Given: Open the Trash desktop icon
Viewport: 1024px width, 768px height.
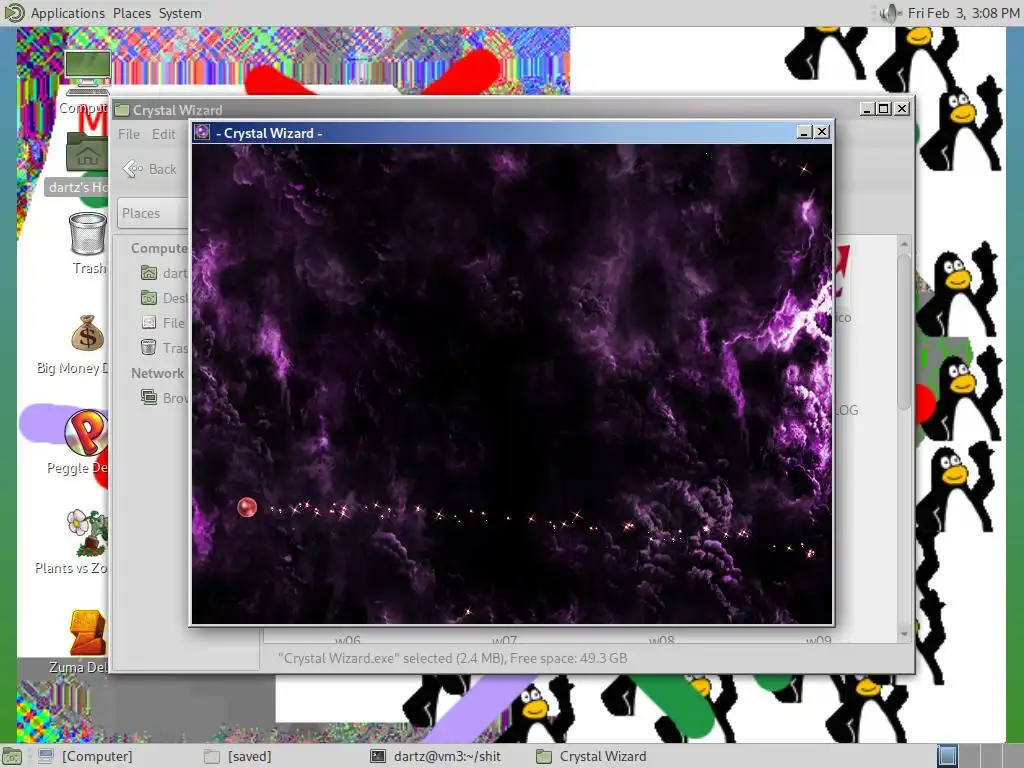Looking at the screenshot, I should 88,234.
